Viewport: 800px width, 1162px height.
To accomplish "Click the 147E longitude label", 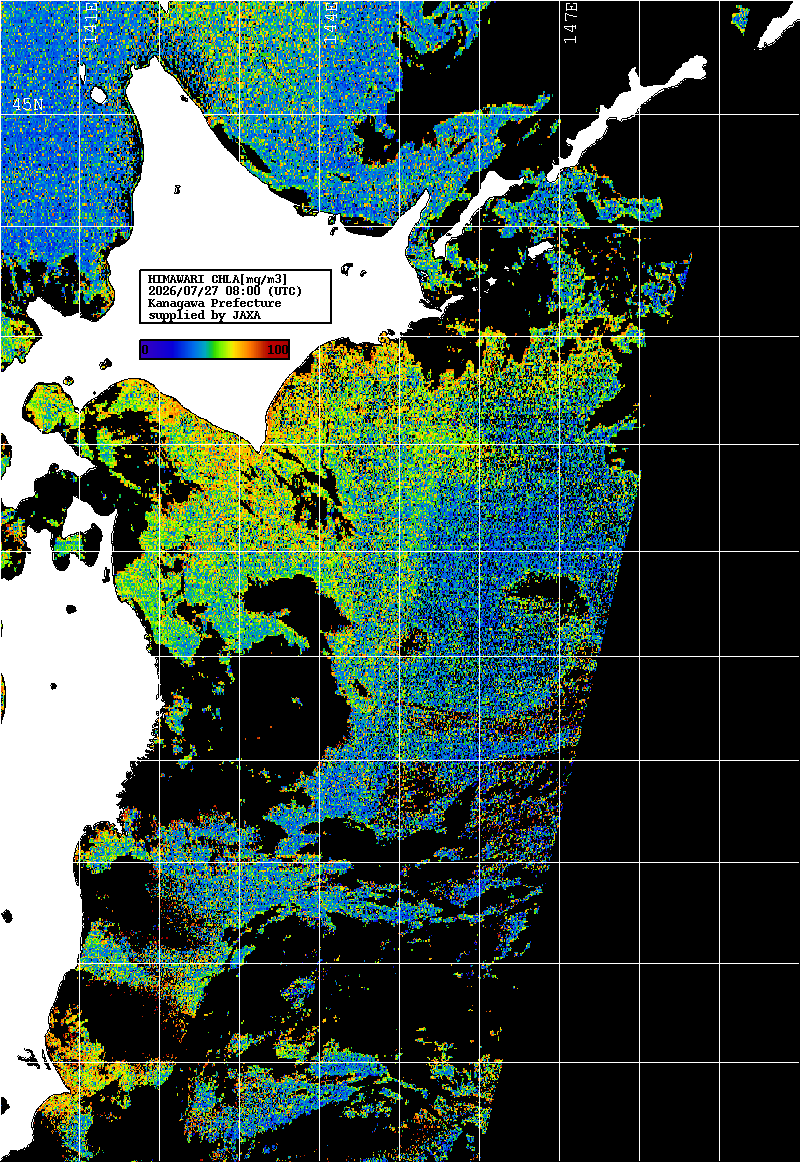I will [570, 23].
